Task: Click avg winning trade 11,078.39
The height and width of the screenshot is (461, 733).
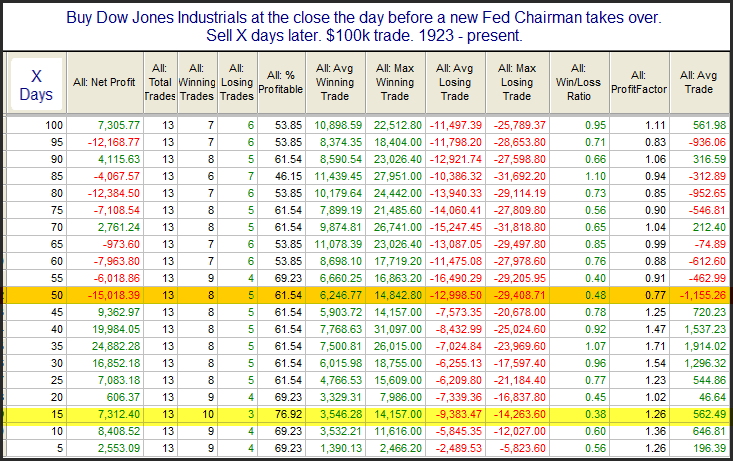Action: [338, 244]
